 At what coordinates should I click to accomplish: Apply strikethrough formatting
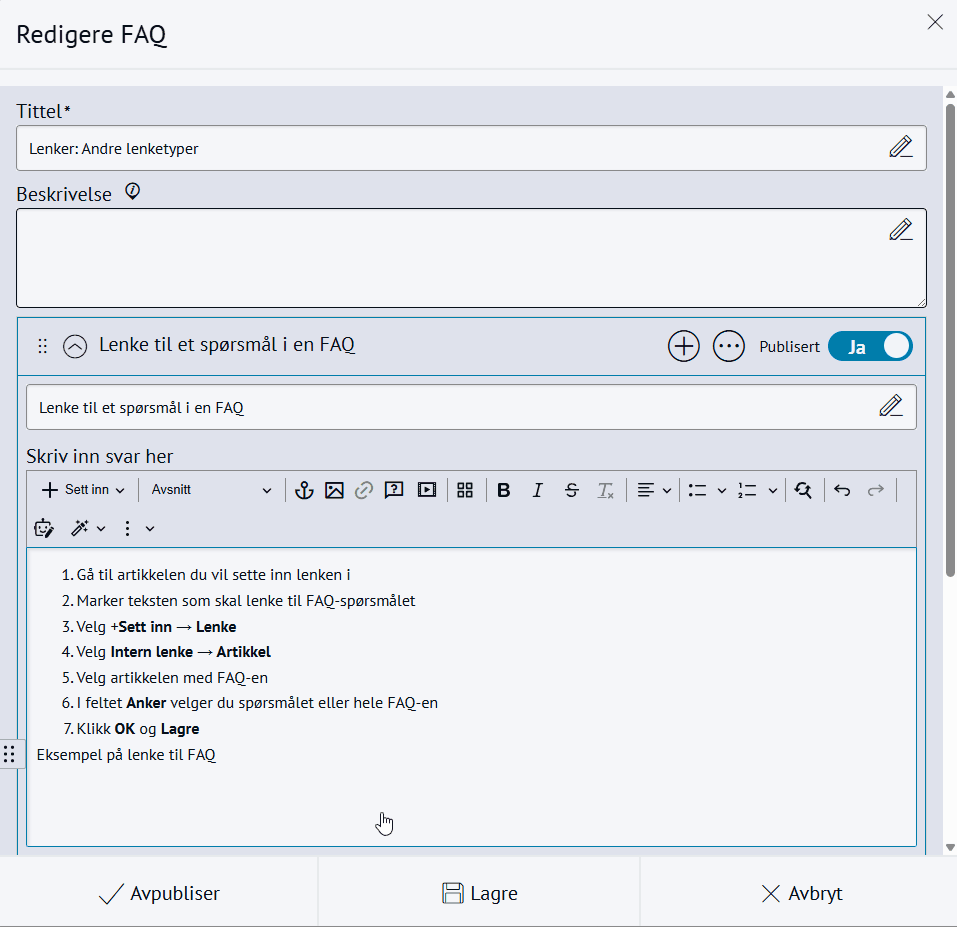point(571,490)
